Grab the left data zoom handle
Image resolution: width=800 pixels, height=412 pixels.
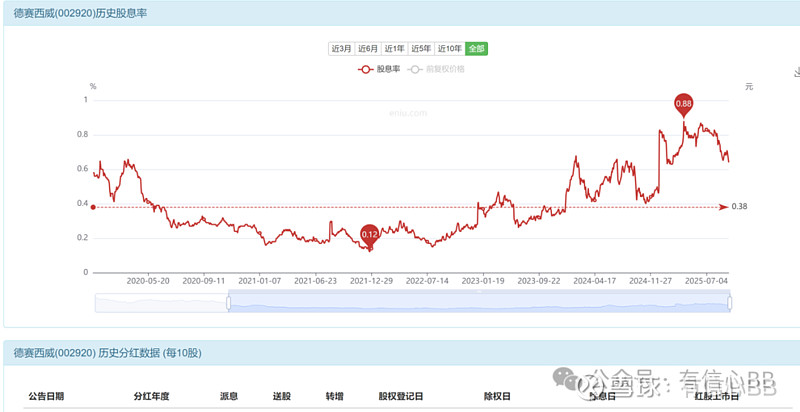pos(229,303)
